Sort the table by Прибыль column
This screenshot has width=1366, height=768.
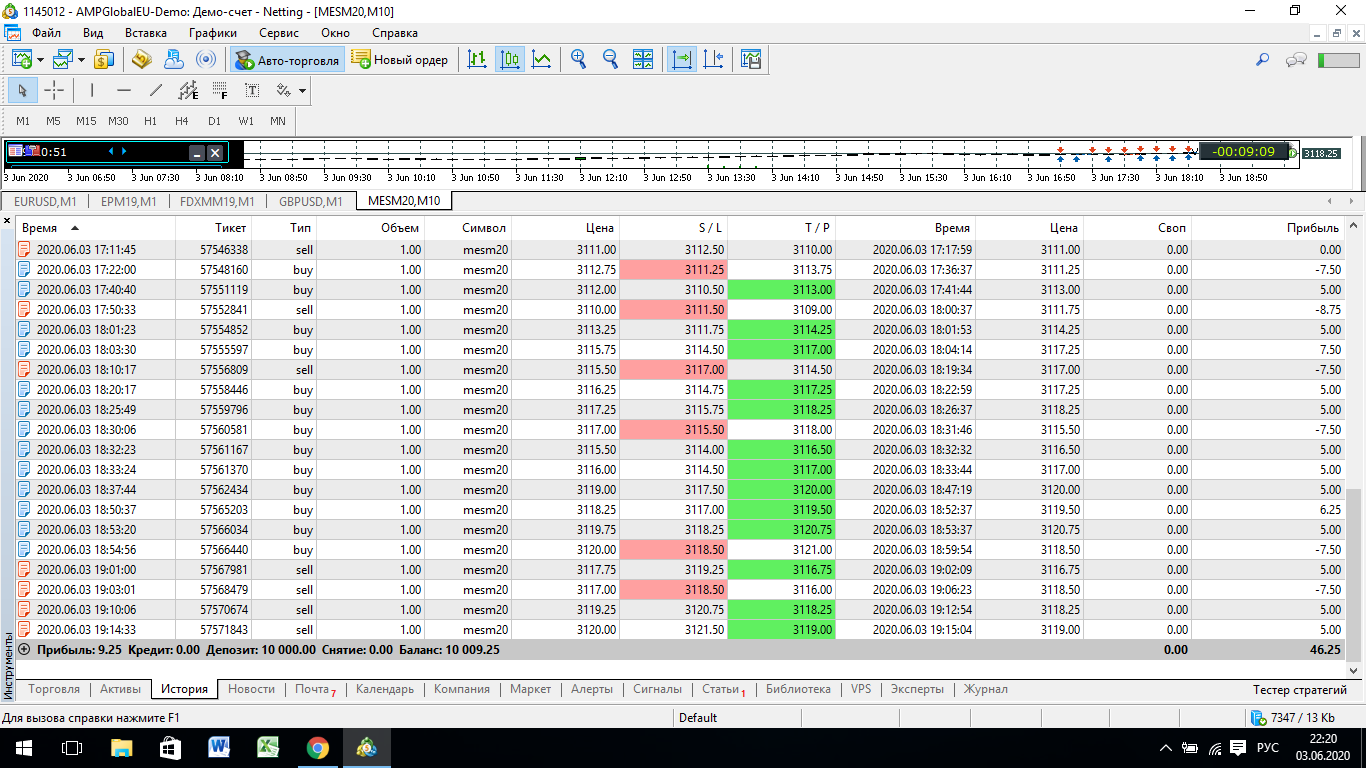(x=1268, y=228)
